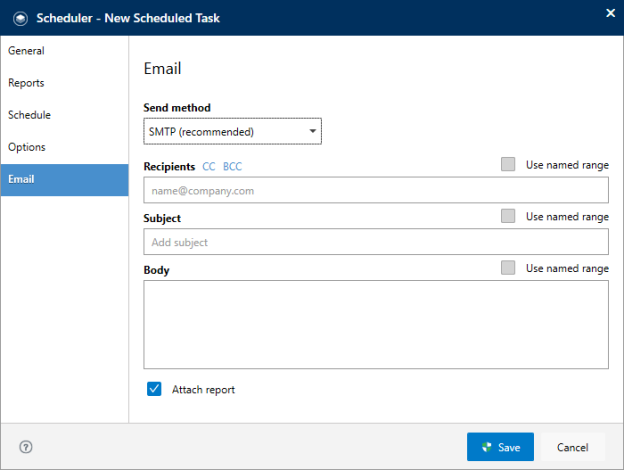Click the SMTP dropdown arrow
Image resolution: width=624 pixels, height=470 pixels.
click(x=313, y=131)
